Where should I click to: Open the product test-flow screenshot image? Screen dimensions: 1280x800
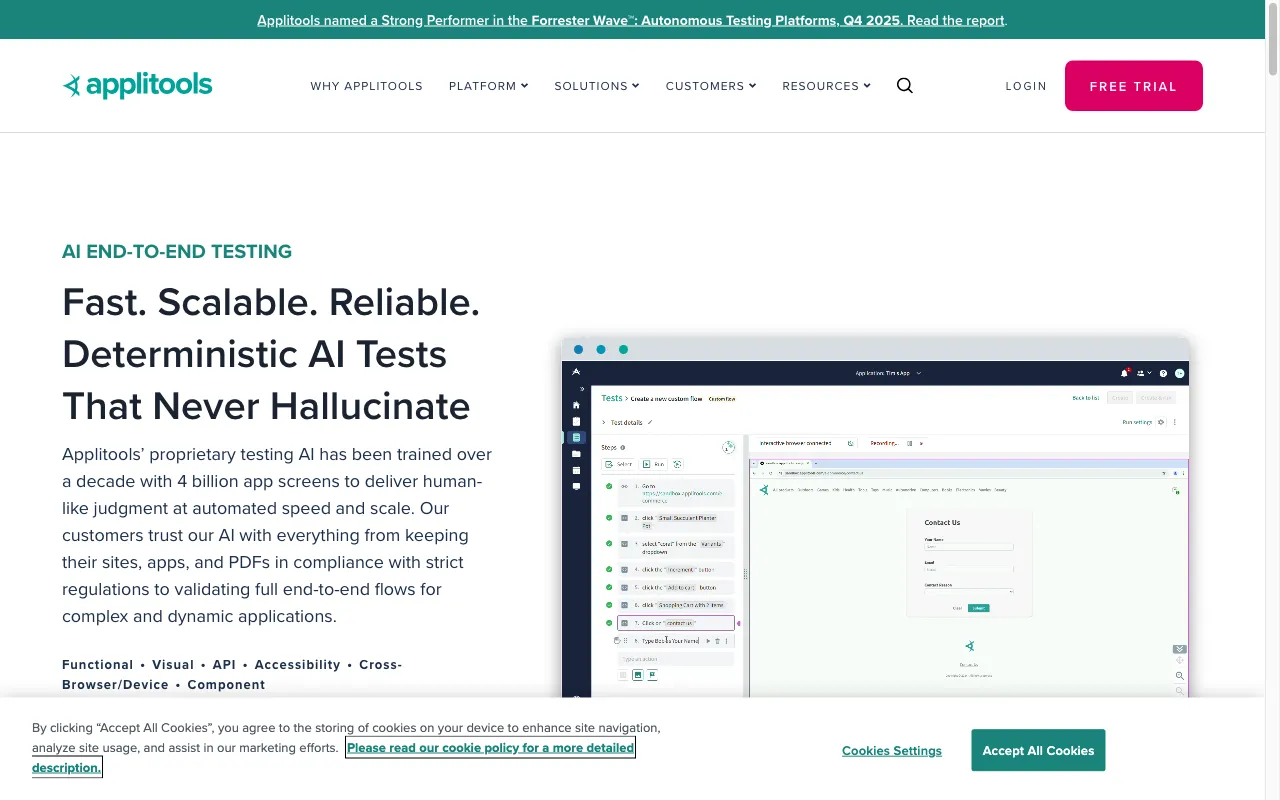[x=876, y=518]
